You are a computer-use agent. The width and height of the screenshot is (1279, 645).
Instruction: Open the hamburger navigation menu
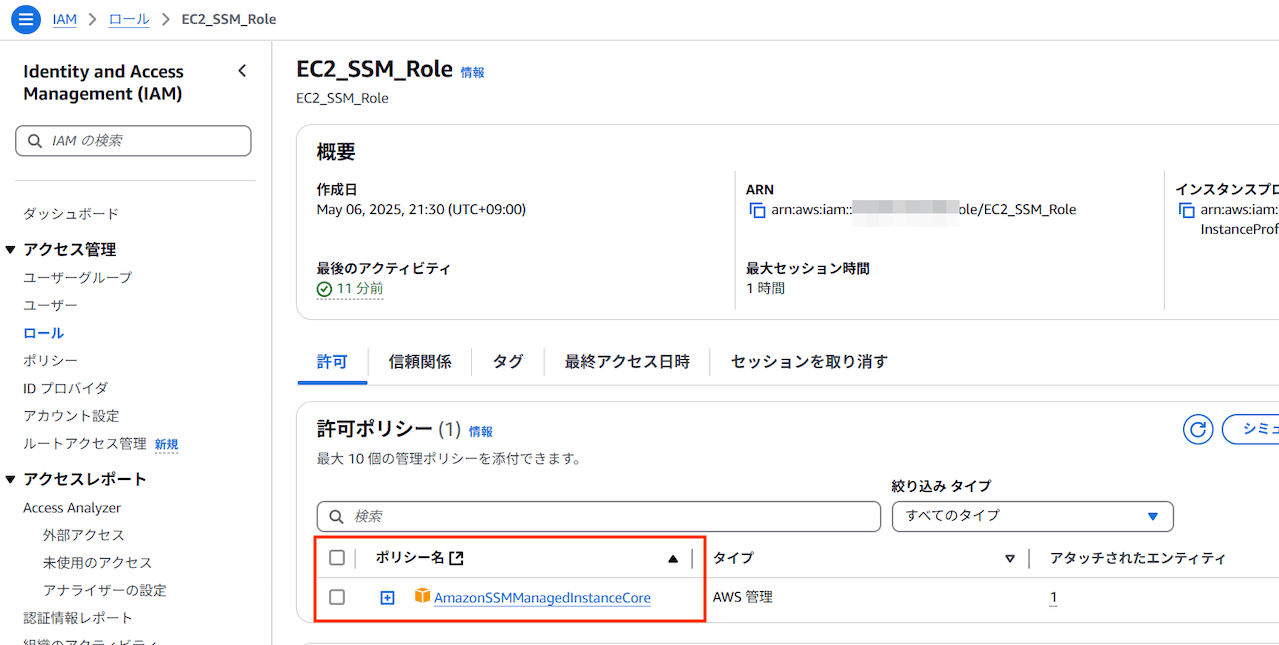pos(25,19)
